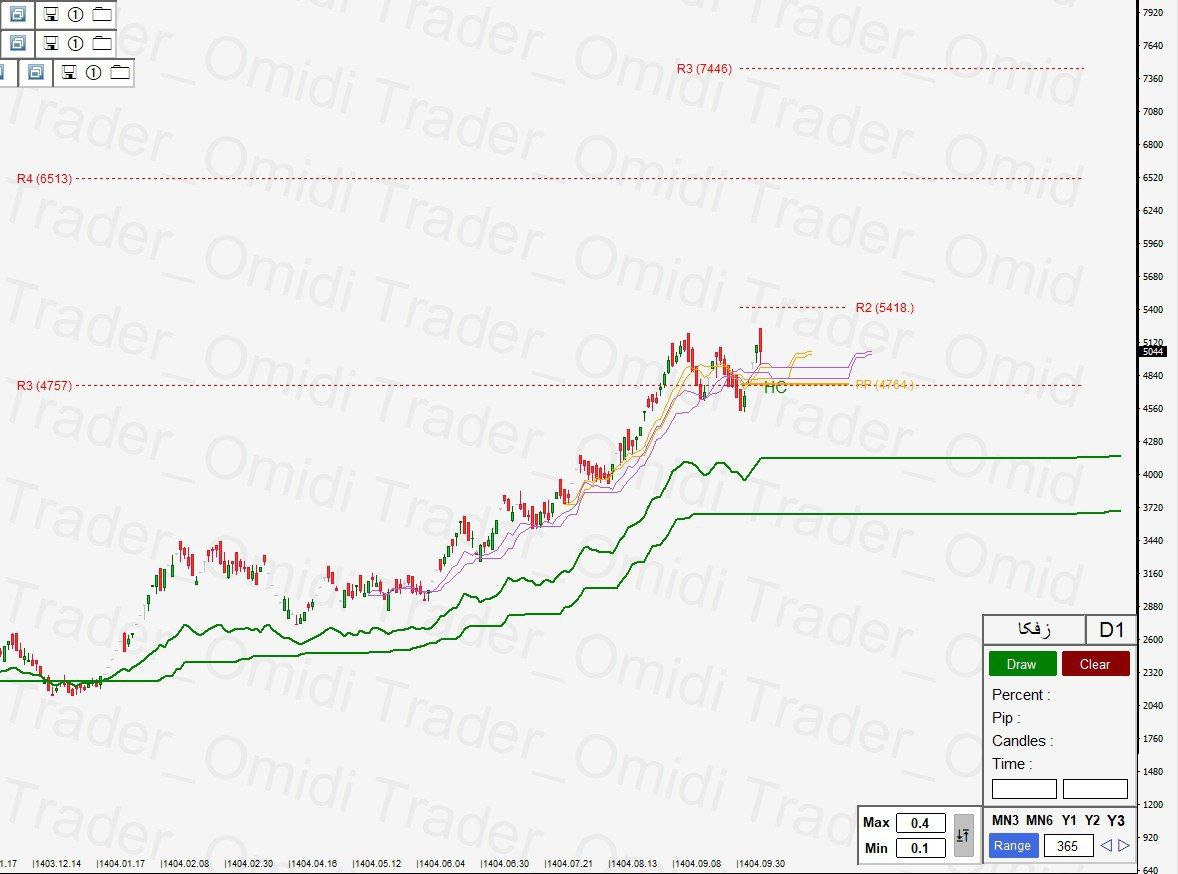Open the folder icon in the top toolbar row
The image size is (1178, 874).
click(x=102, y=15)
